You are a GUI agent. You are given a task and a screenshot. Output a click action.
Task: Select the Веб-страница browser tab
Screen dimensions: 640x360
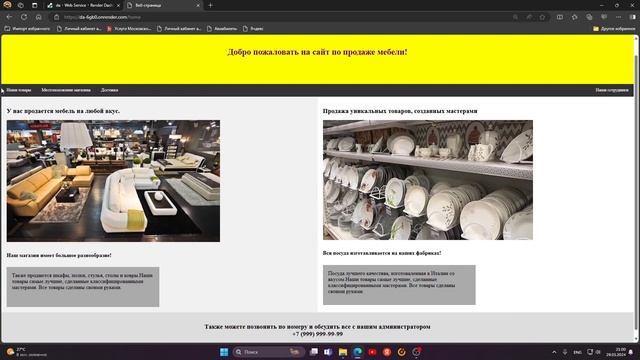(163, 5)
